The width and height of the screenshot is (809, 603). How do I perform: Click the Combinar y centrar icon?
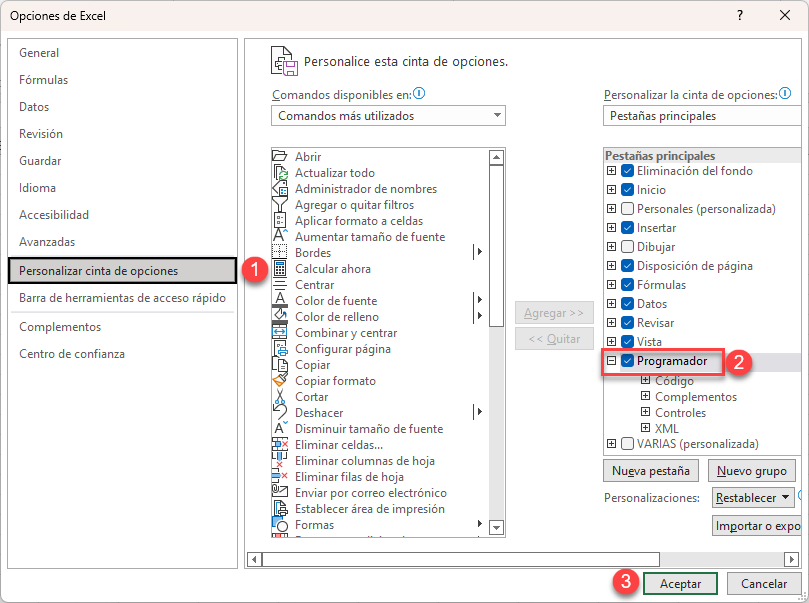click(280, 332)
